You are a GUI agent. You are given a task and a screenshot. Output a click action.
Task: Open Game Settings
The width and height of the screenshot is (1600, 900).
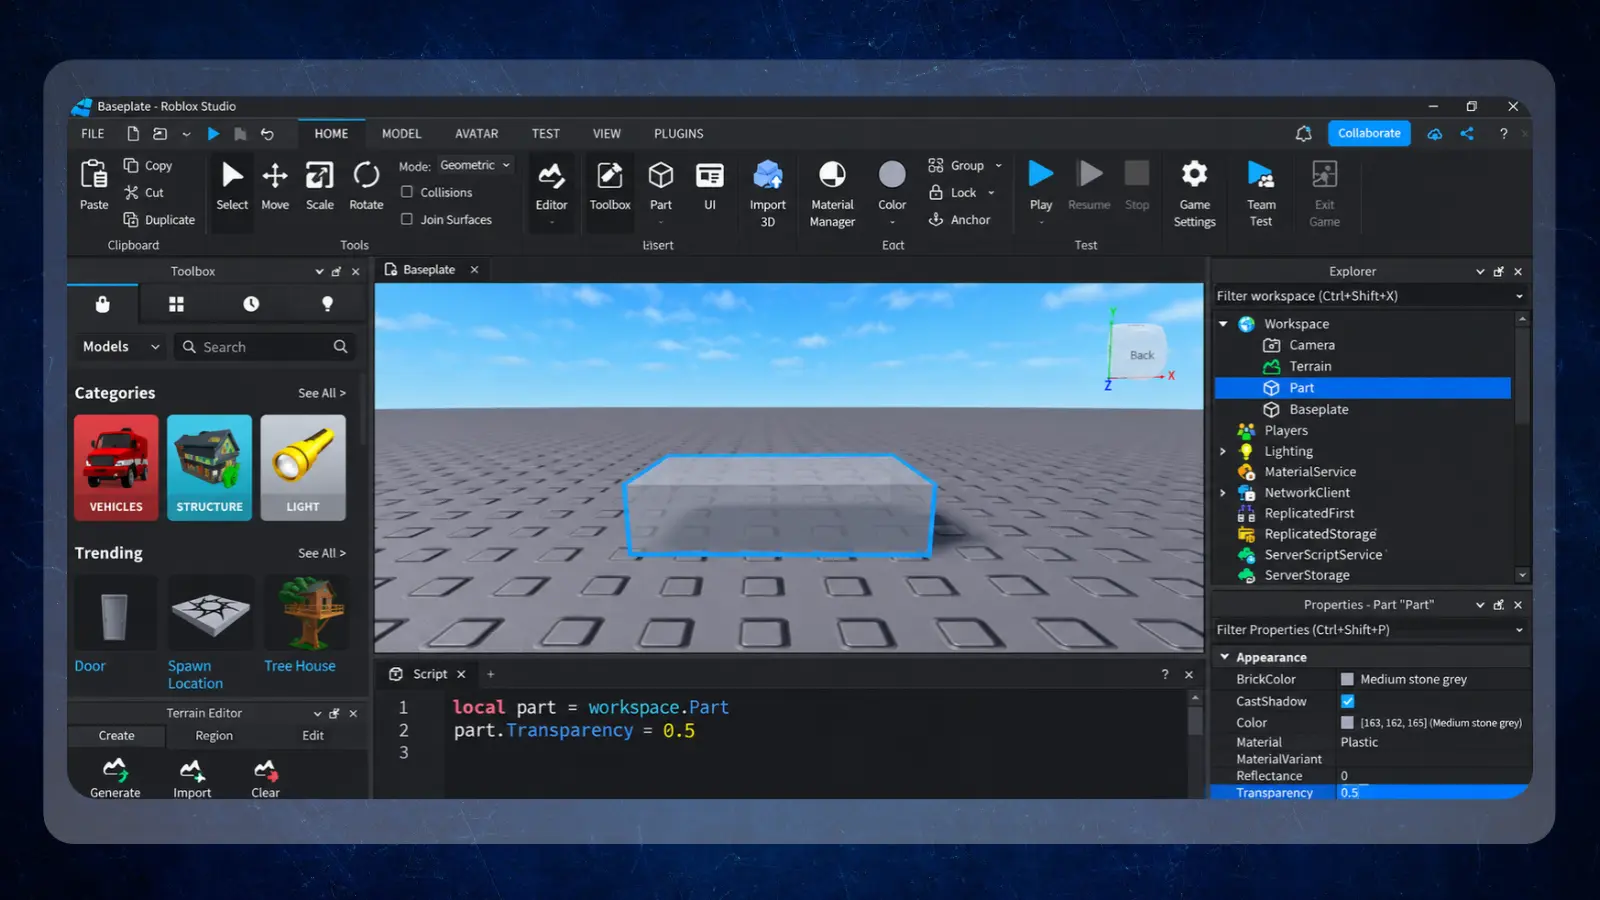tap(1194, 194)
